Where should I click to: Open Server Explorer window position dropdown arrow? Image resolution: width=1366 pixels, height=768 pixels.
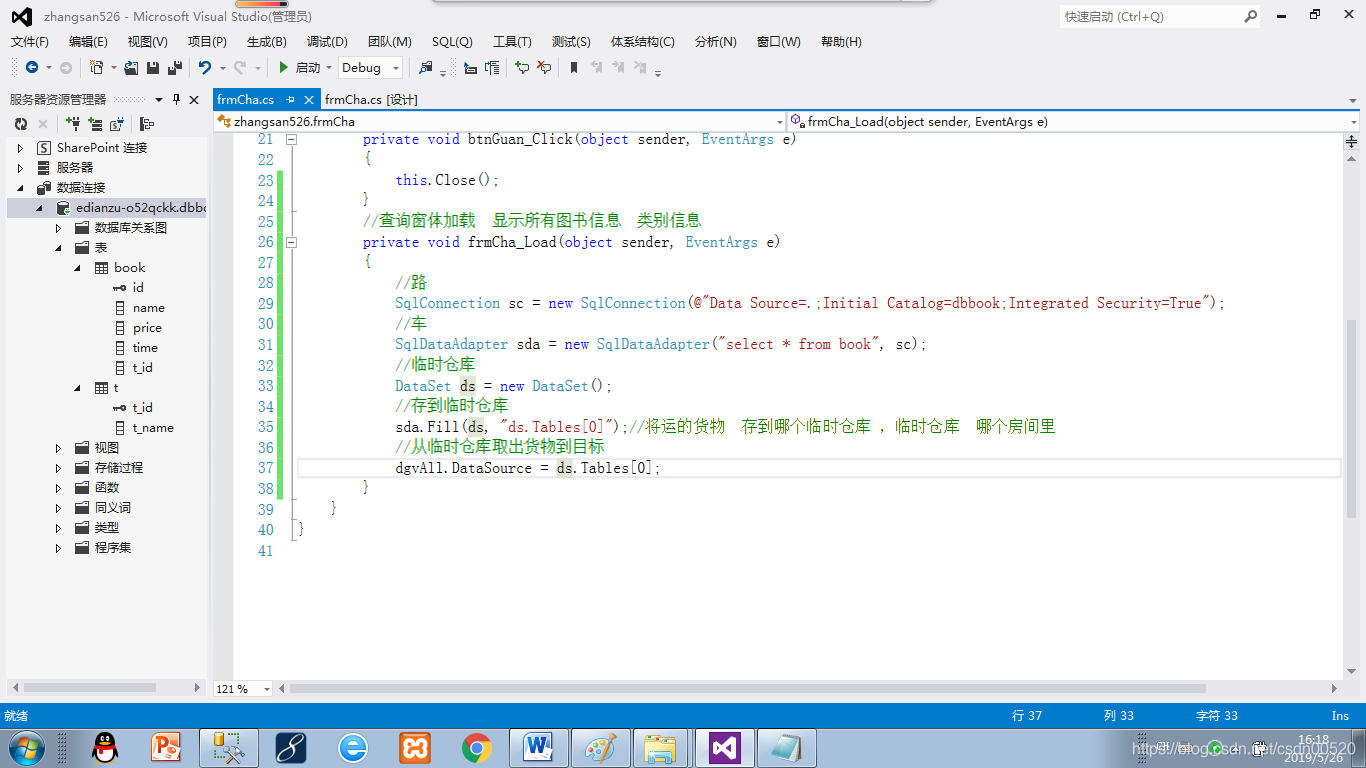pyautogui.click(x=158, y=99)
